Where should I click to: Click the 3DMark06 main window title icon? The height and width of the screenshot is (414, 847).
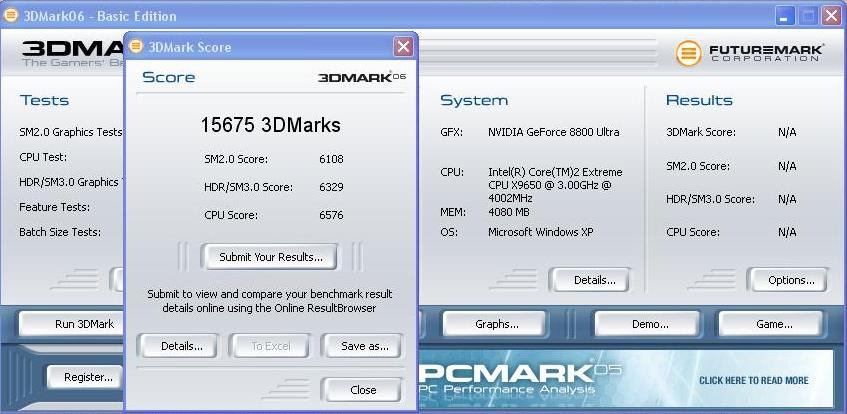(x=10, y=16)
